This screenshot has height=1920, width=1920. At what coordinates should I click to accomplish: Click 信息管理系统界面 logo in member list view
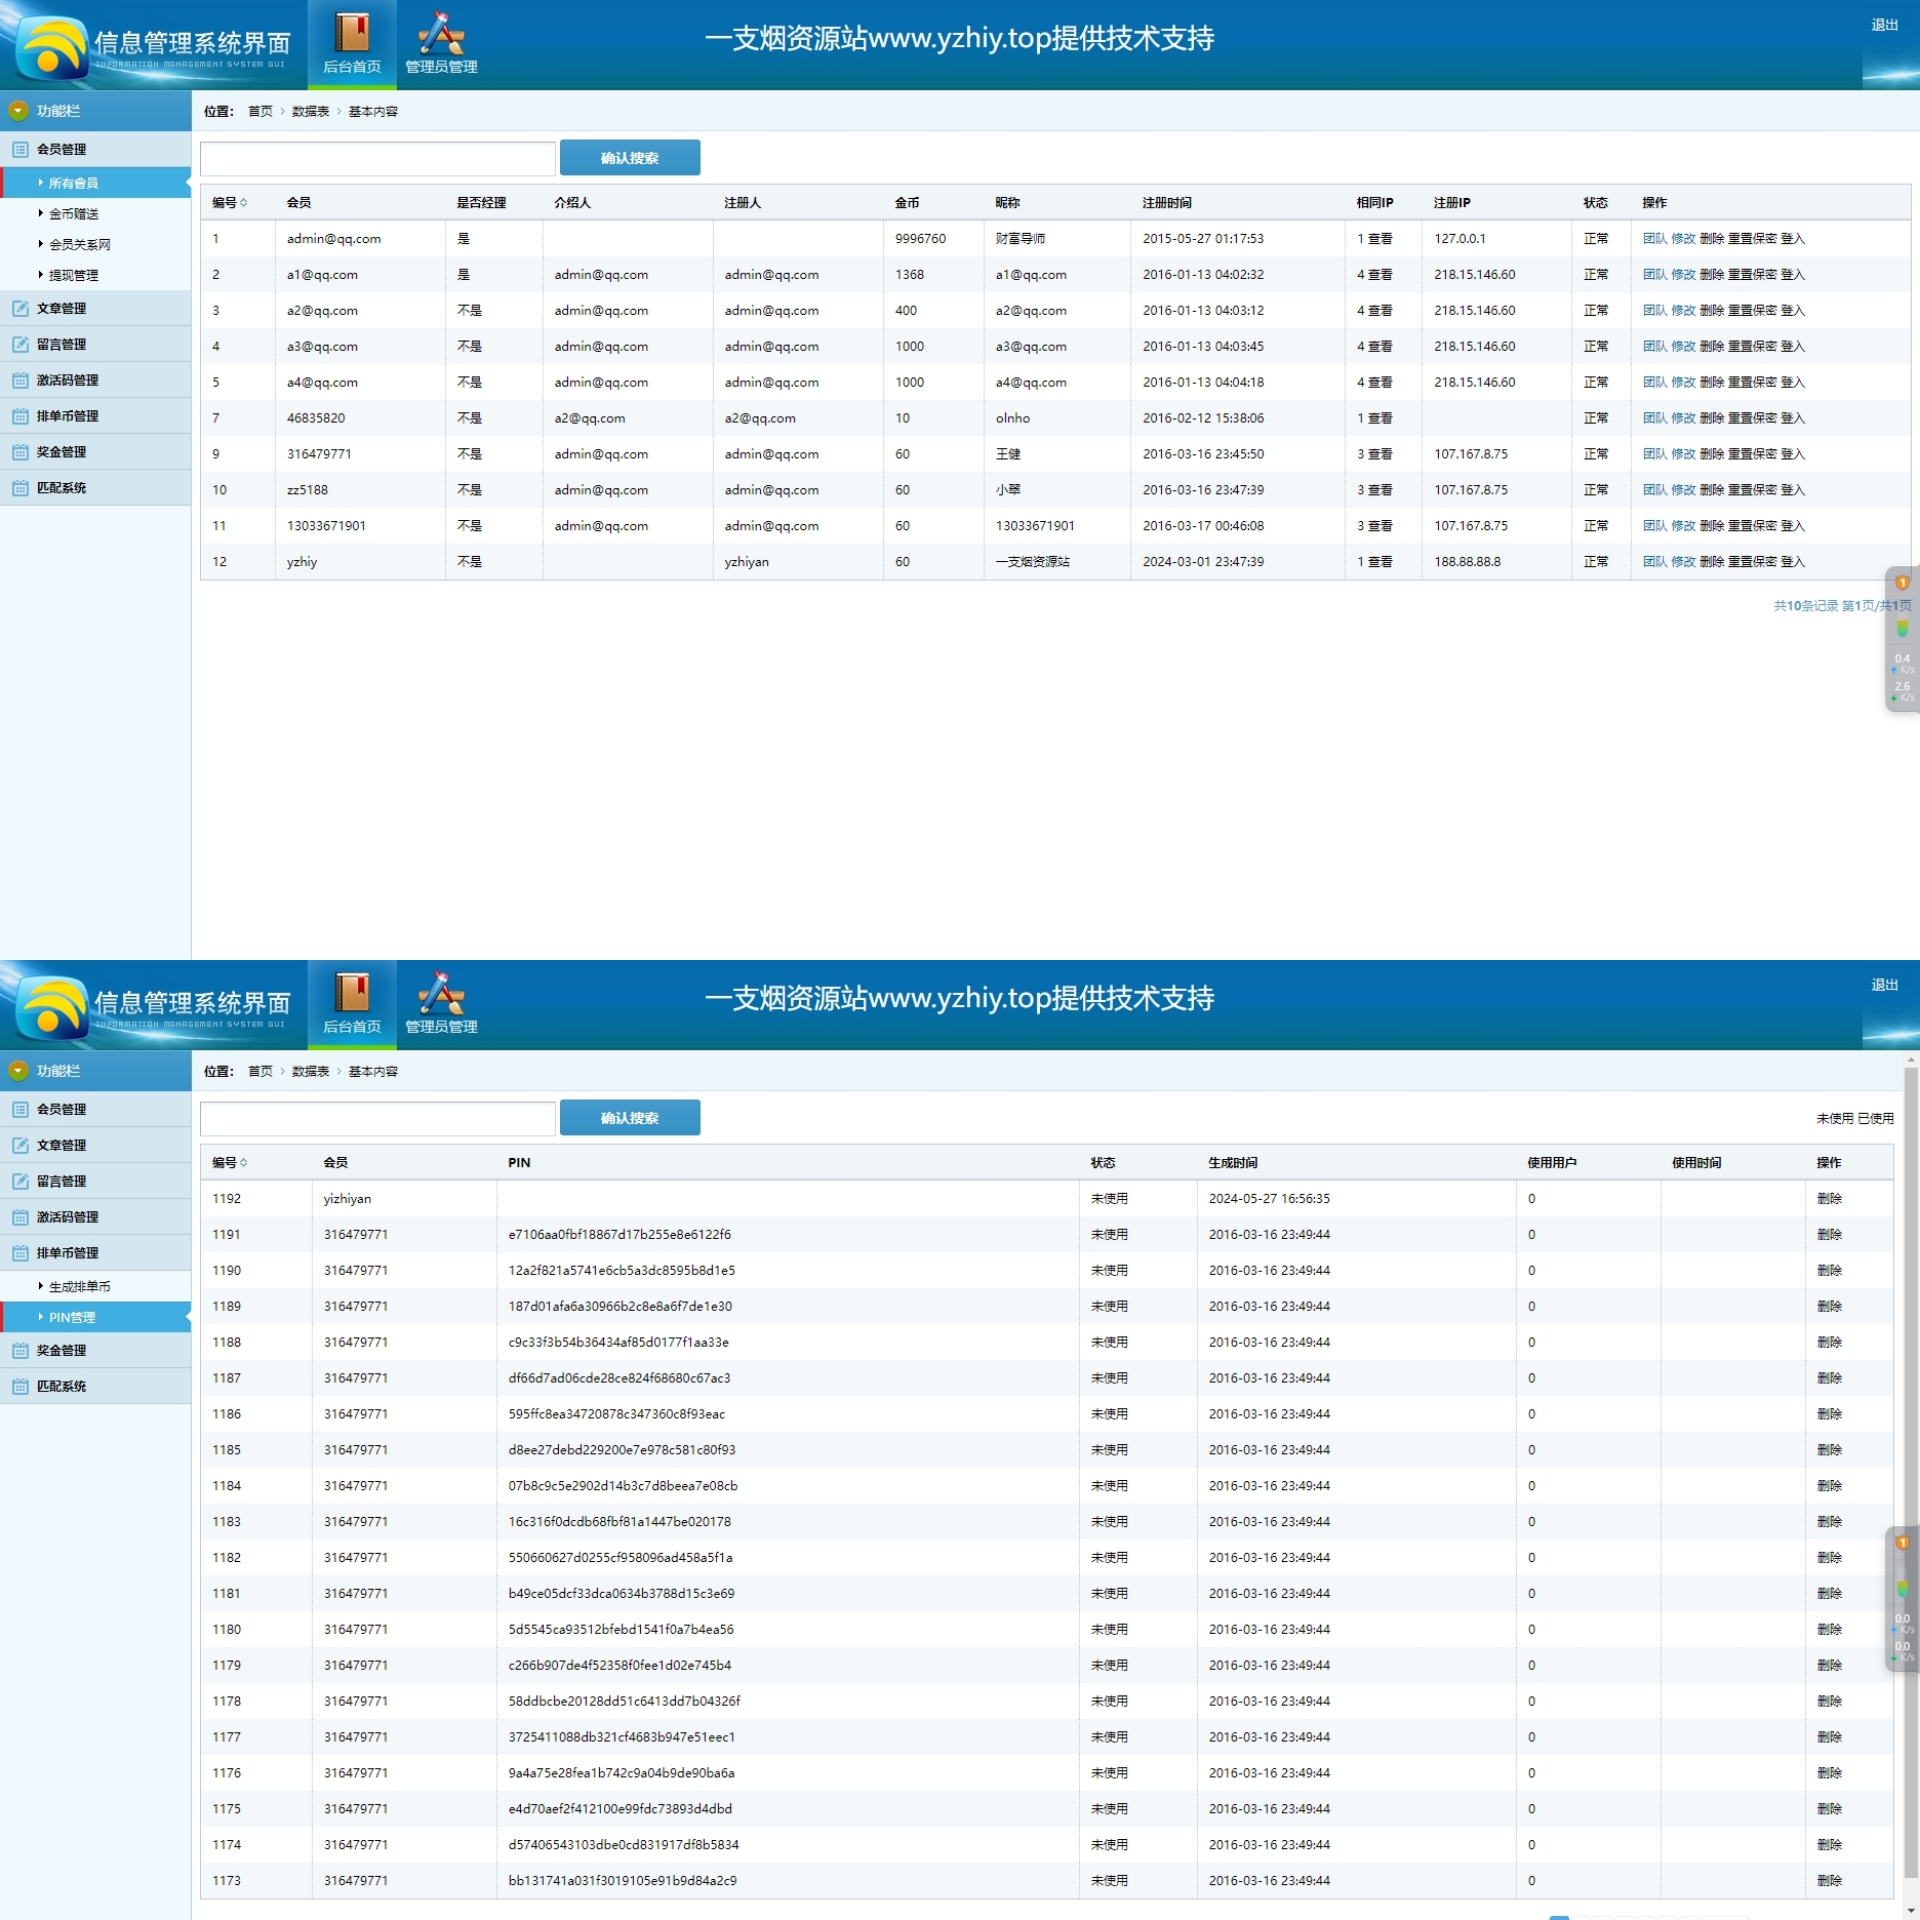click(150, 48)
